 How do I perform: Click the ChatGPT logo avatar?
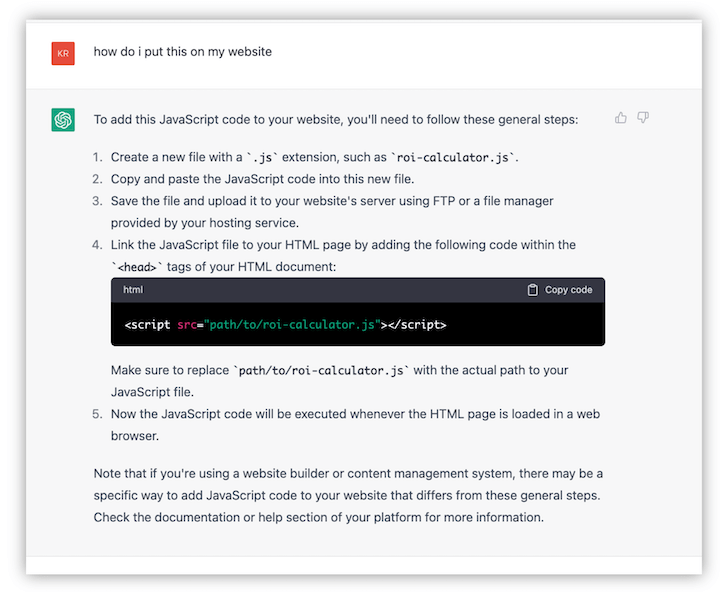tap(63, 120)
